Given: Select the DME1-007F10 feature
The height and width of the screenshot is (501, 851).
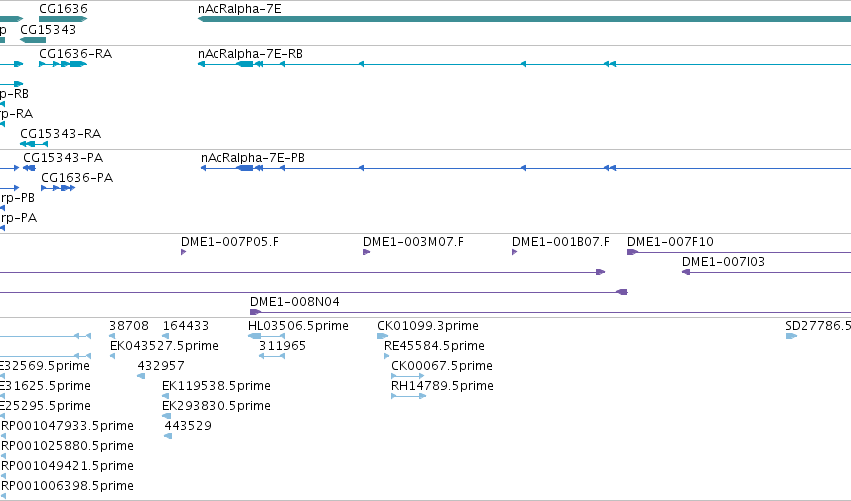Looking at the screenshot, I should click(x=739, y=252).
